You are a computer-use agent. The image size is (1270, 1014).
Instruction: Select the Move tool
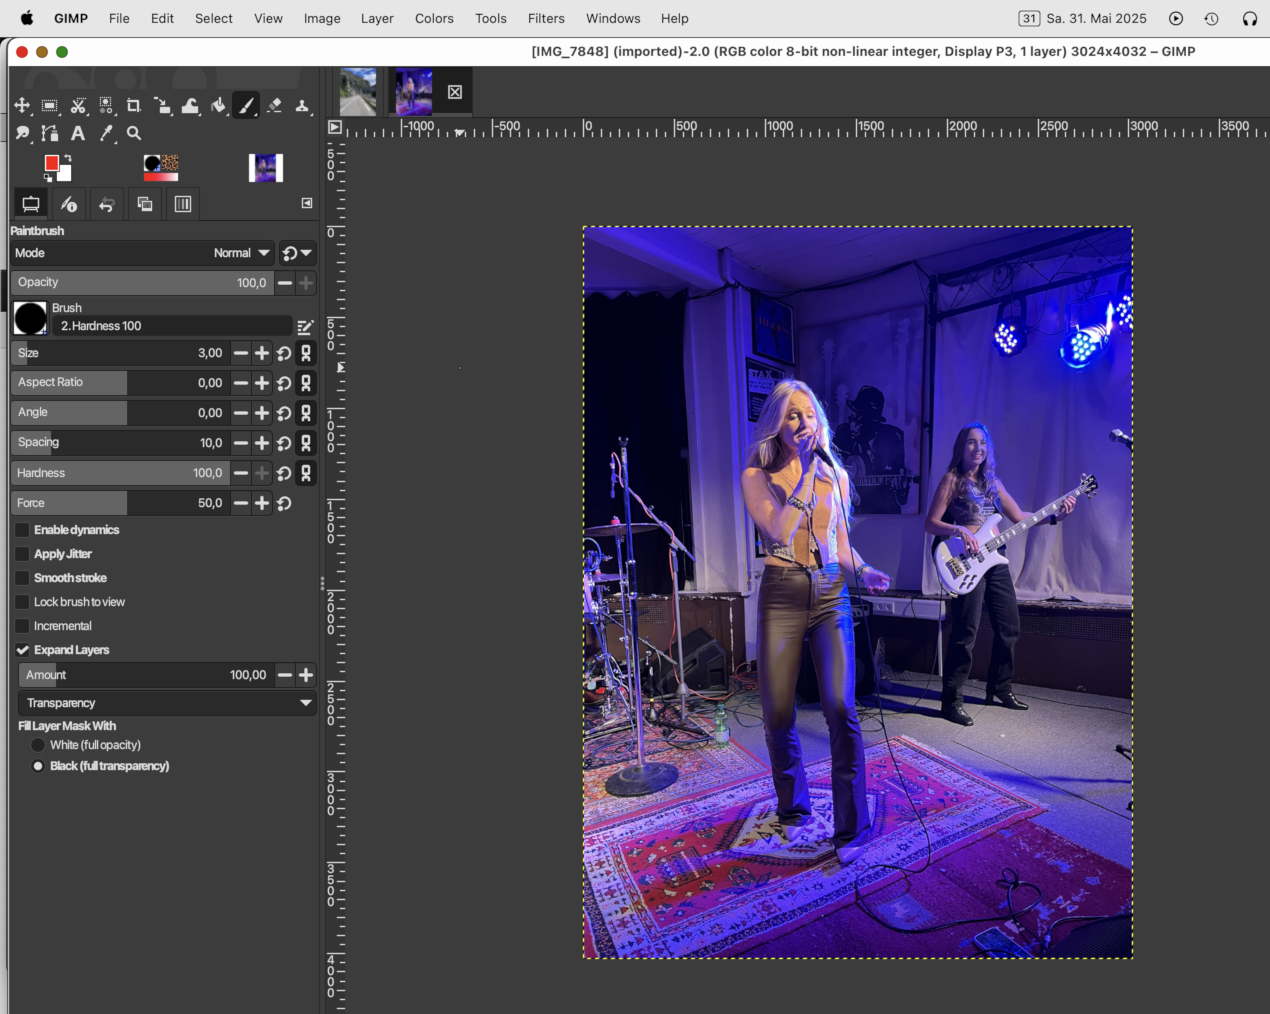(x=22, y=105)
